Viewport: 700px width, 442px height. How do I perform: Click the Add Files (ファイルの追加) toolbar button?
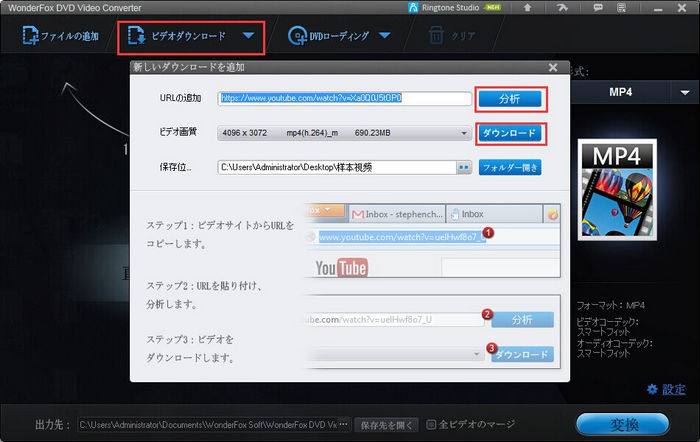(x=60, y=36)
